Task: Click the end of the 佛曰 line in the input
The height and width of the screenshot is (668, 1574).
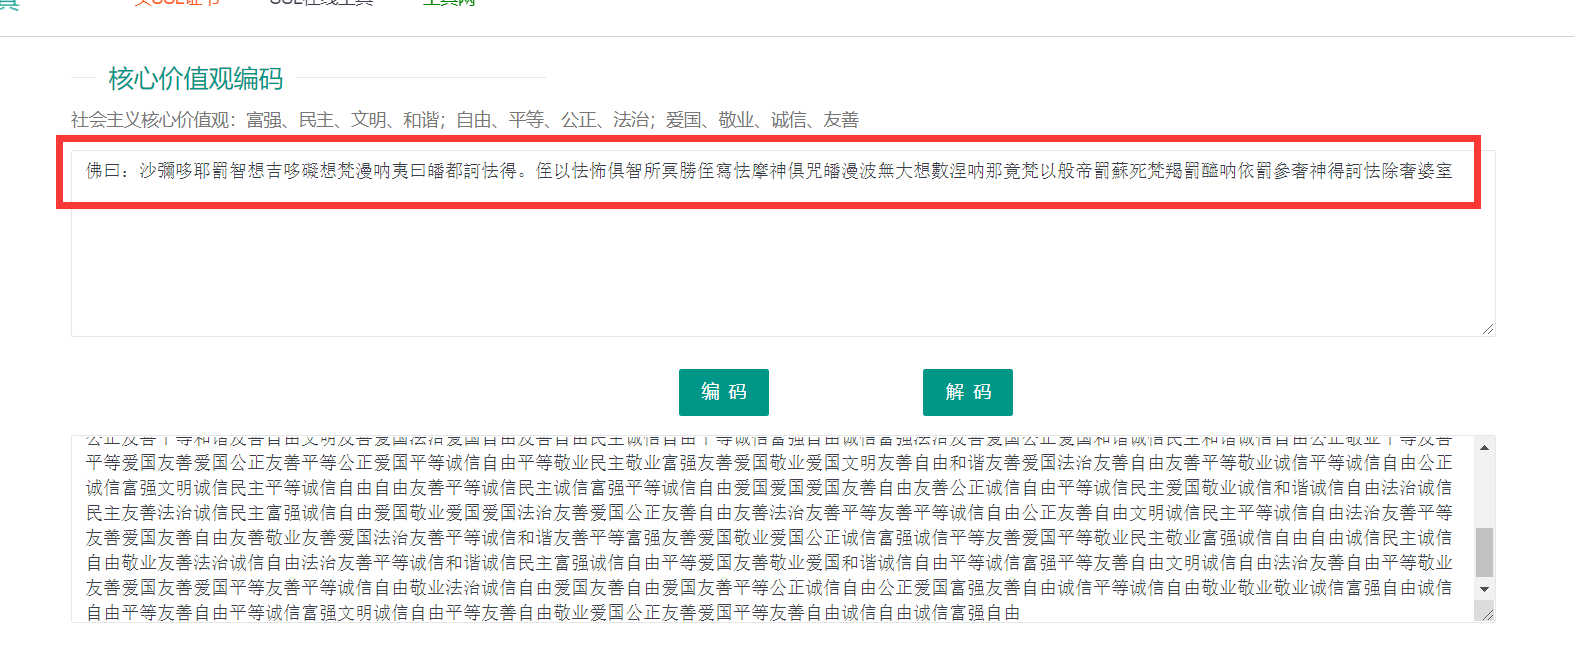Action: click(x=1453, y=171)
